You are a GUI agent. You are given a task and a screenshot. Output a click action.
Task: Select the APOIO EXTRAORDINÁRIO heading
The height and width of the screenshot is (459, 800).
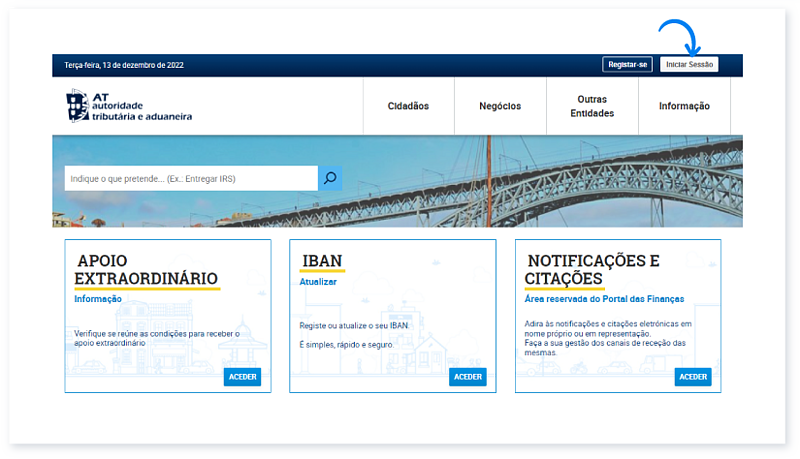point(146,269)
